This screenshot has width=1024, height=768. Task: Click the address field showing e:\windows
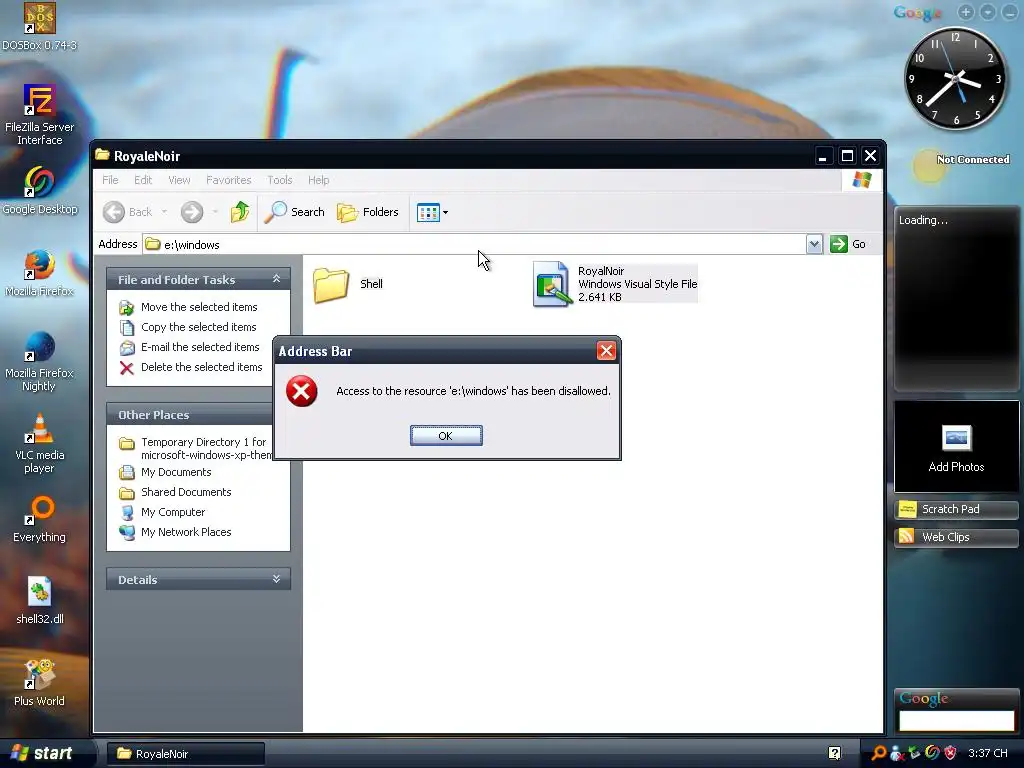click(x=475, y=244)
